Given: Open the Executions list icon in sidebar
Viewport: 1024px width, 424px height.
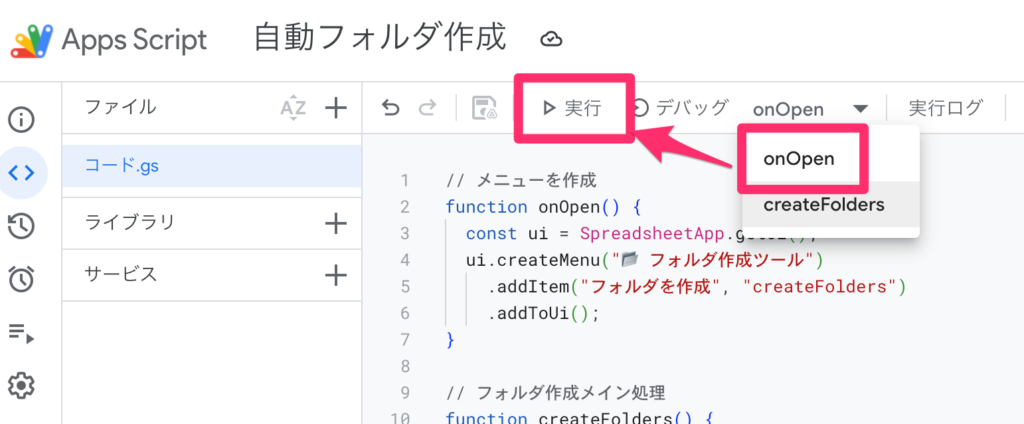Looking at the screenshot, I should tap(22, 333).
